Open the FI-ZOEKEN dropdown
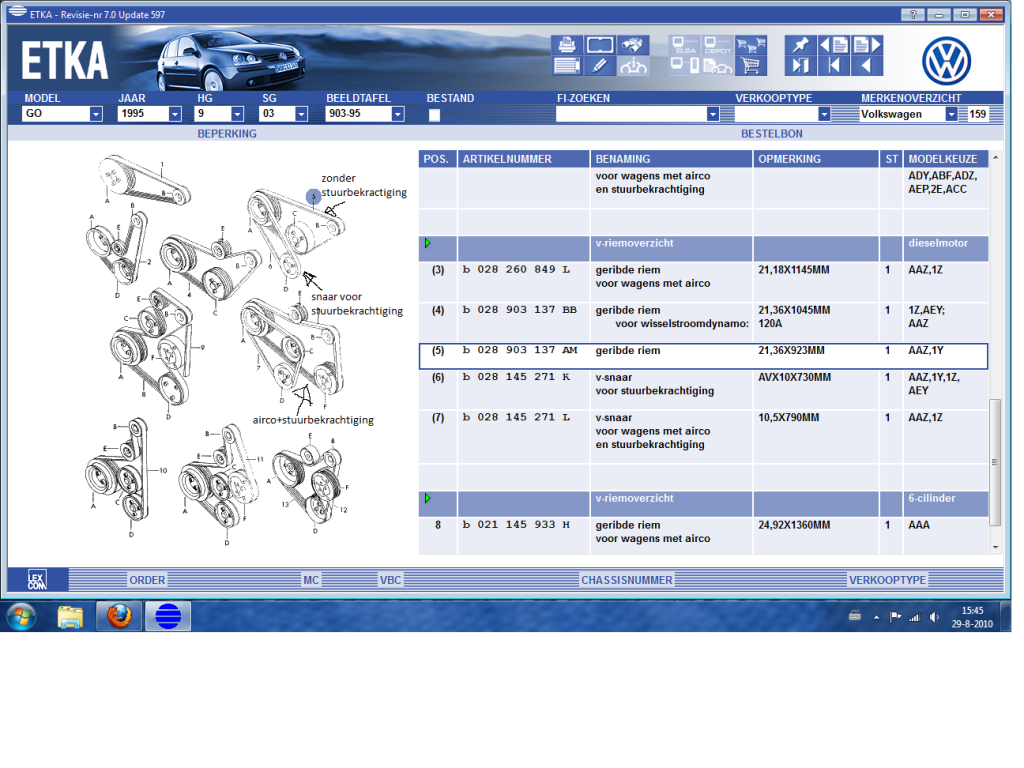Screen dimensions: 1024x768 (x=712, y=114)
